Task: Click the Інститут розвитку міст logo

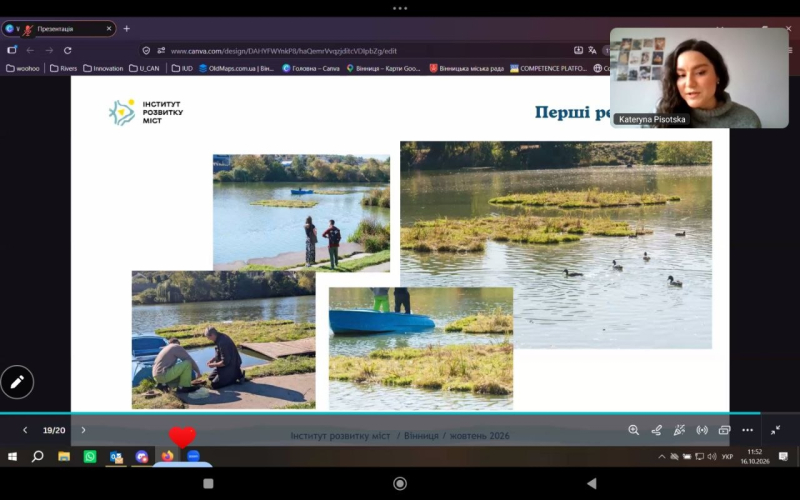Action: (146, 112)
